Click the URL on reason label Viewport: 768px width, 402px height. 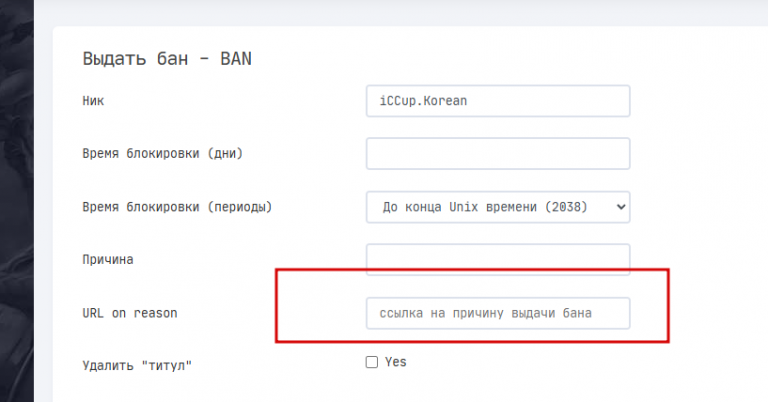(130, 313)
